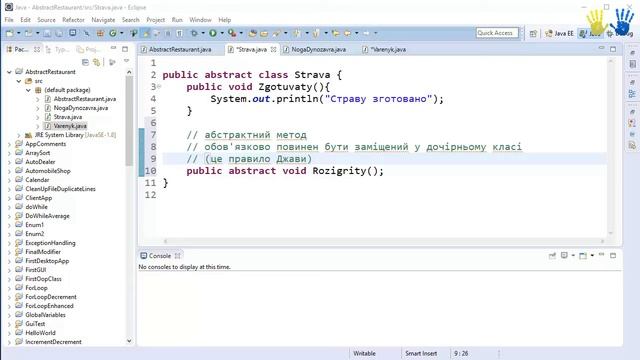
Task: Expand the AppComments project
Action: coord(9,144)
